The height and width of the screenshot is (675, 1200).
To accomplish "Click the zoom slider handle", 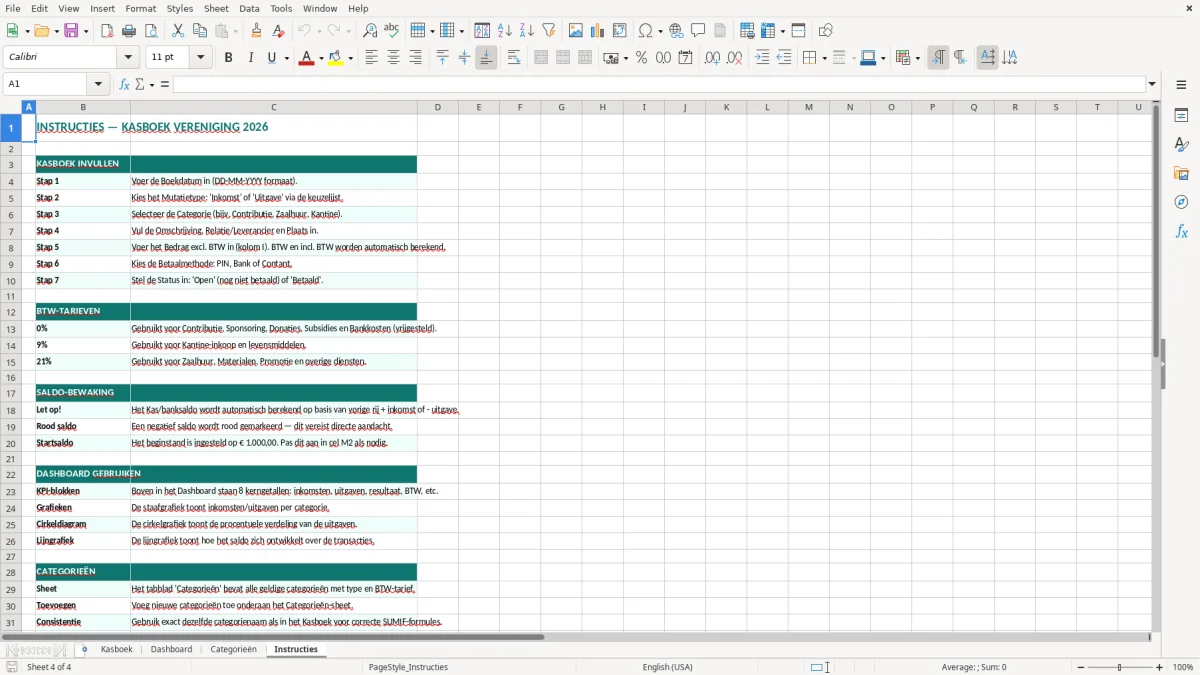I will tap(1120, 667).
